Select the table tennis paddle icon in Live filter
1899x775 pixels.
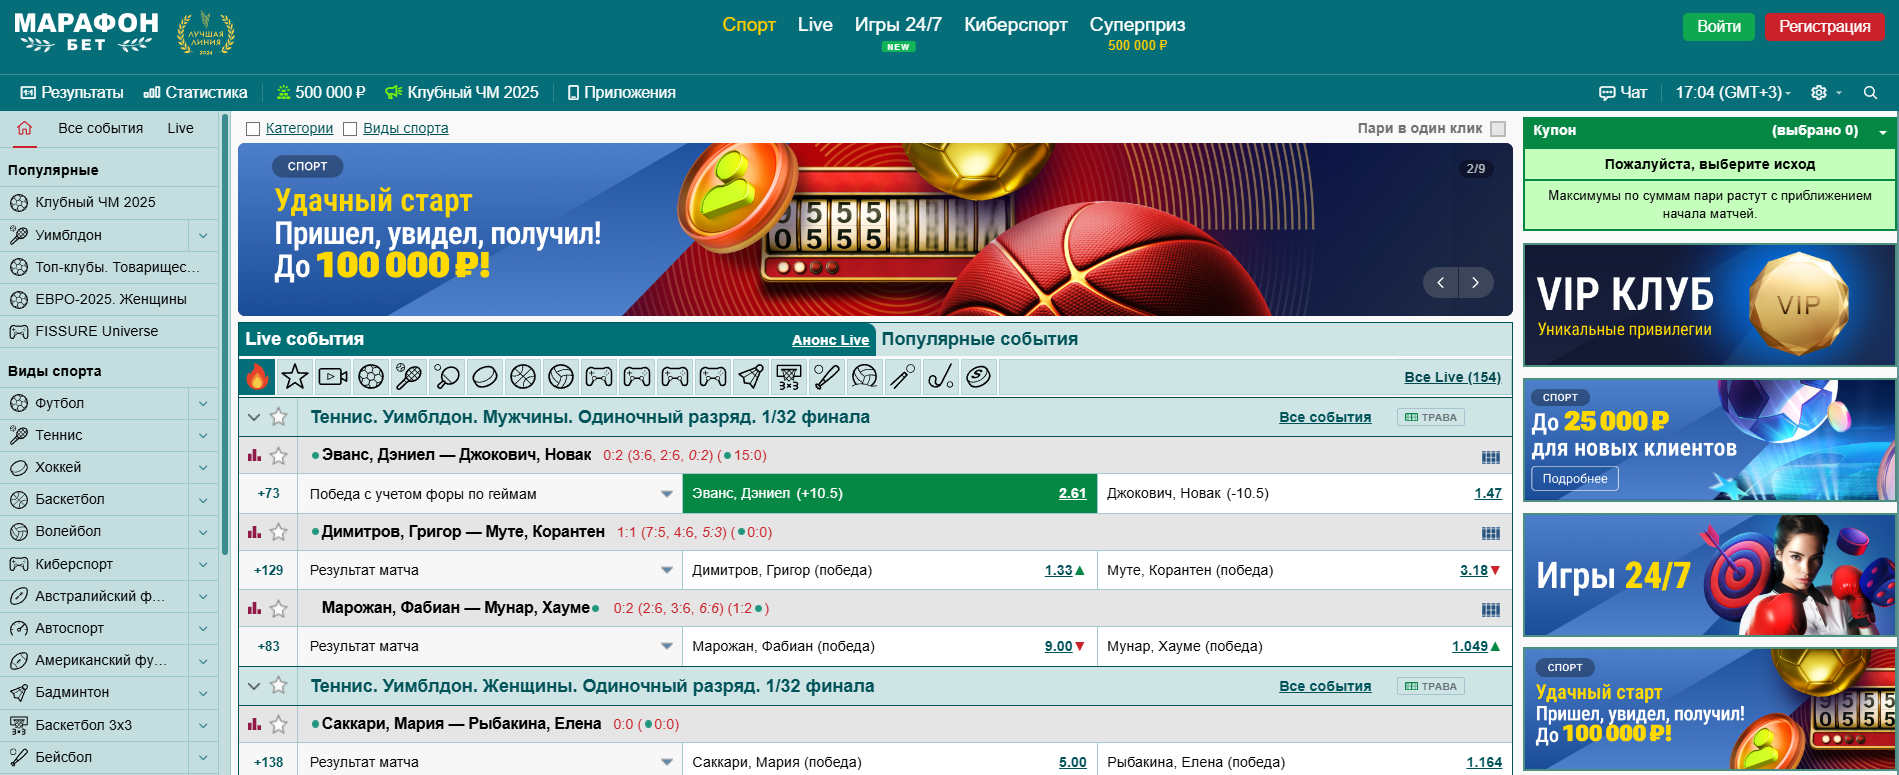point(447,377)
